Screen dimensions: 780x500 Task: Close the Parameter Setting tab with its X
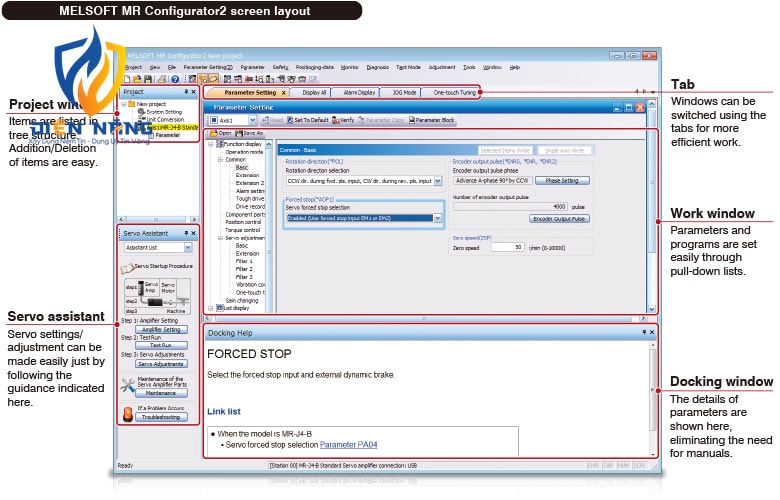284,93
